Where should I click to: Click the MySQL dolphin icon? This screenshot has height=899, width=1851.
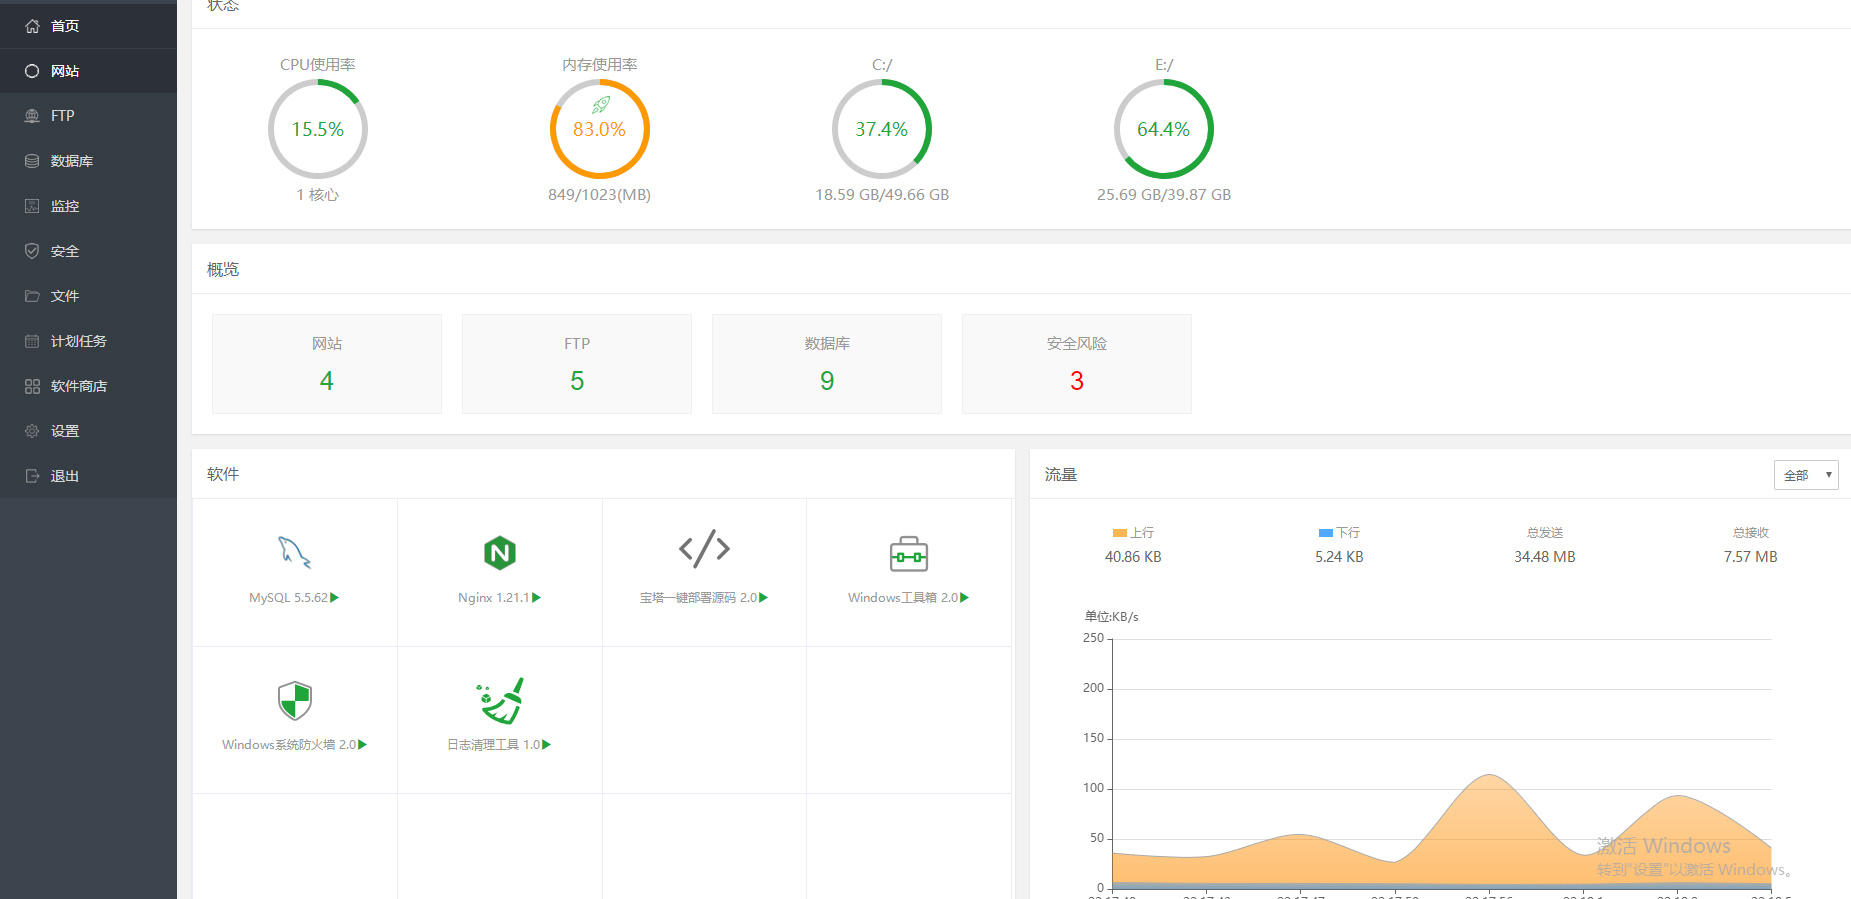pos(294,552)
